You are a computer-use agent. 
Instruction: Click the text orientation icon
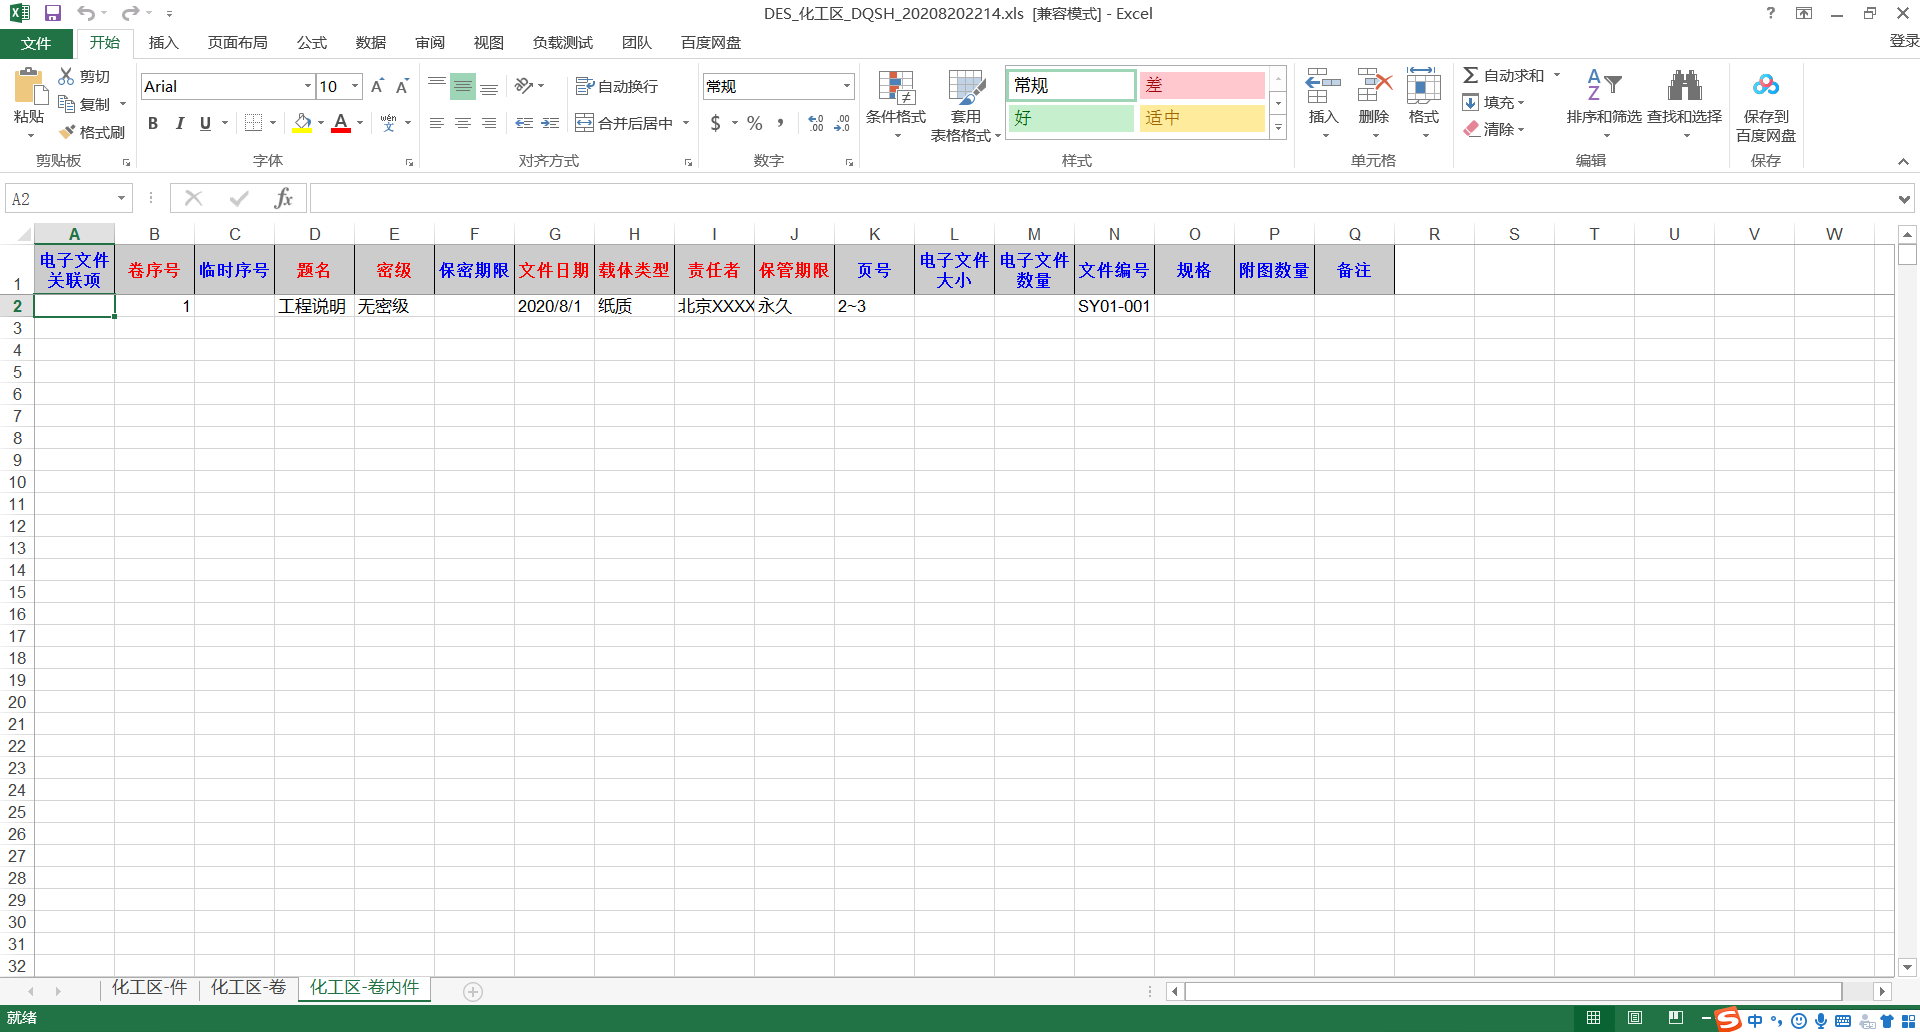click(x=524, y=86)
